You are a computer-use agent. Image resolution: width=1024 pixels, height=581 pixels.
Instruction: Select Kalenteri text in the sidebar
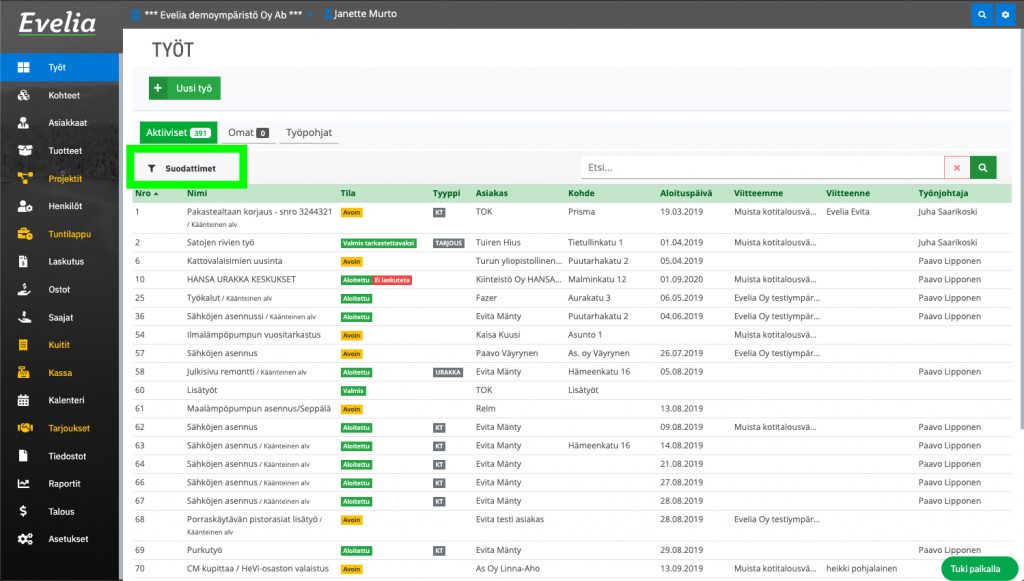coord(67,400)
